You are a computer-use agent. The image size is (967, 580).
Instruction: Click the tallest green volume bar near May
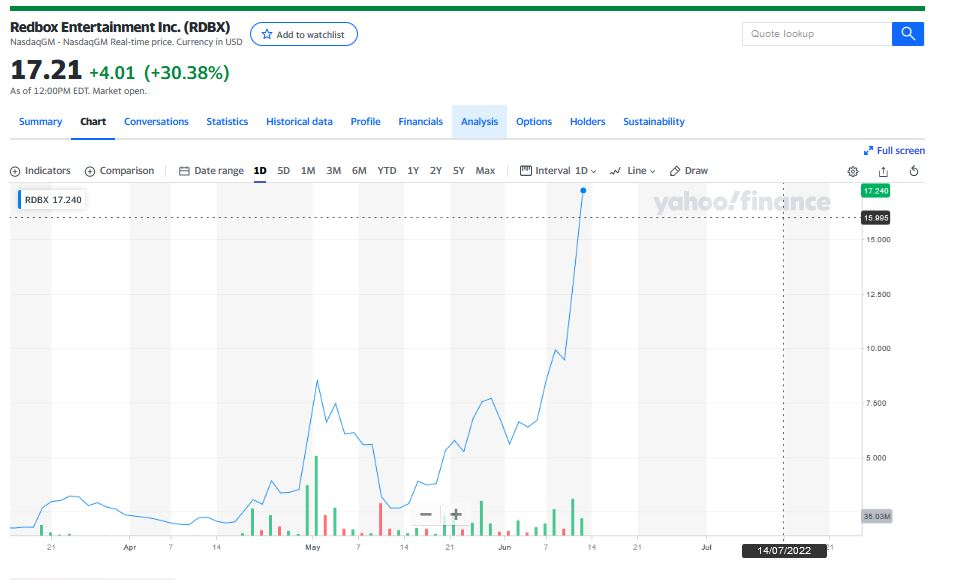click(x=316, y=495)
